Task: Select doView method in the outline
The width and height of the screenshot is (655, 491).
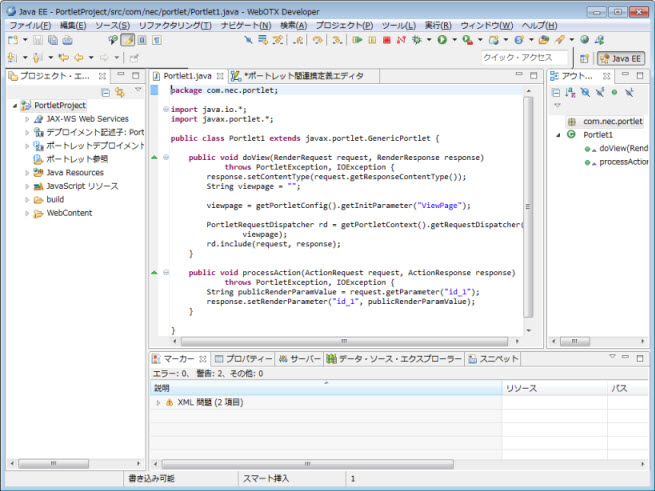Action: (624, 148)
